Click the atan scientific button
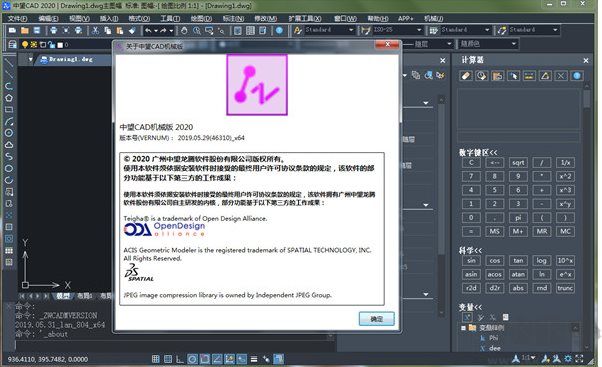This screenshot has height=367, width=602. click(x=518, y=274)
